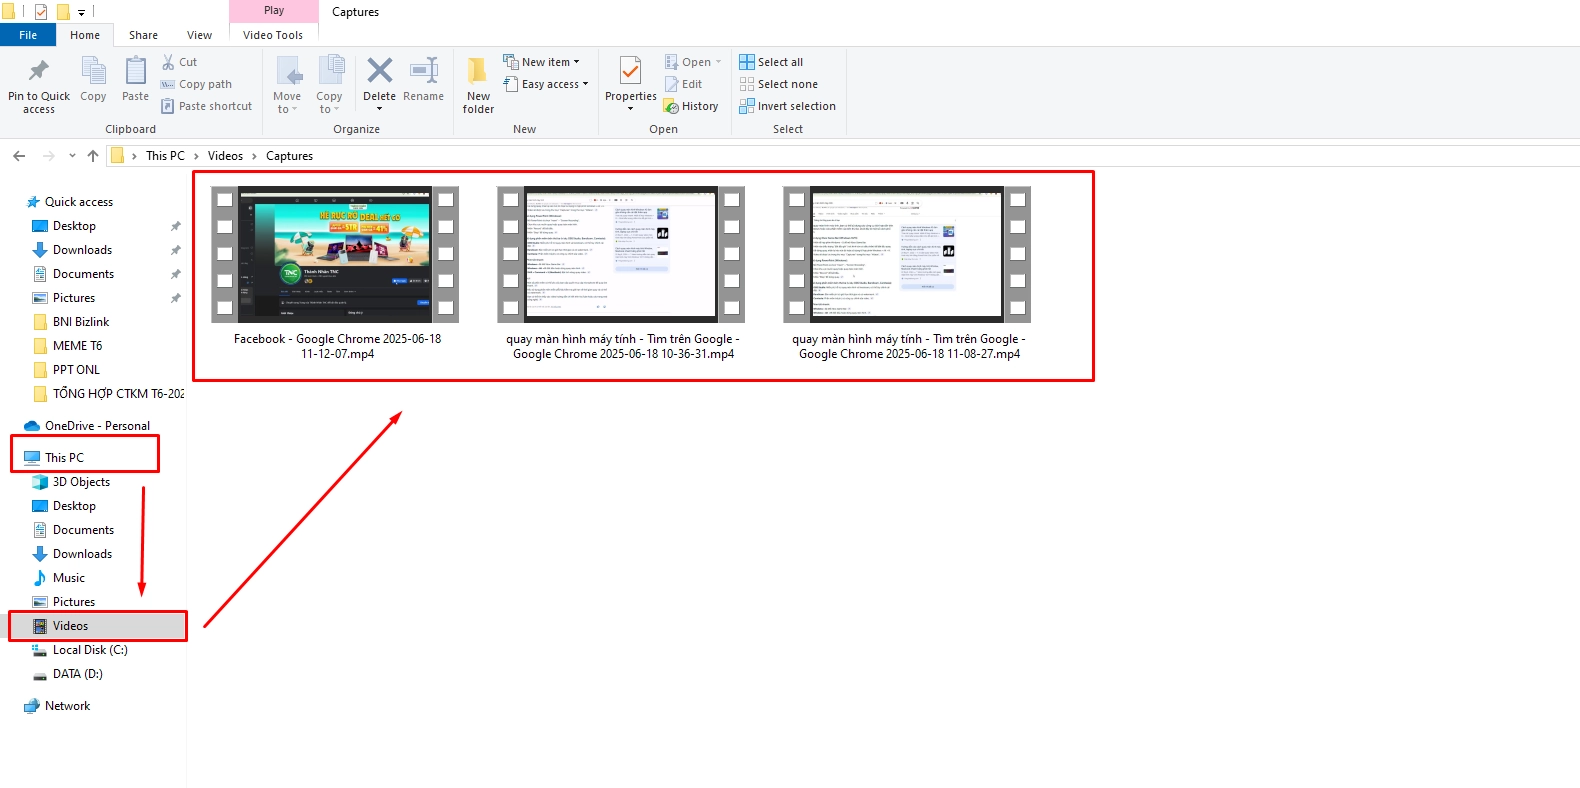The width and height of the screenshot is (1580, 788).
Task: Click the Rename icon
Action: [424, 70]
